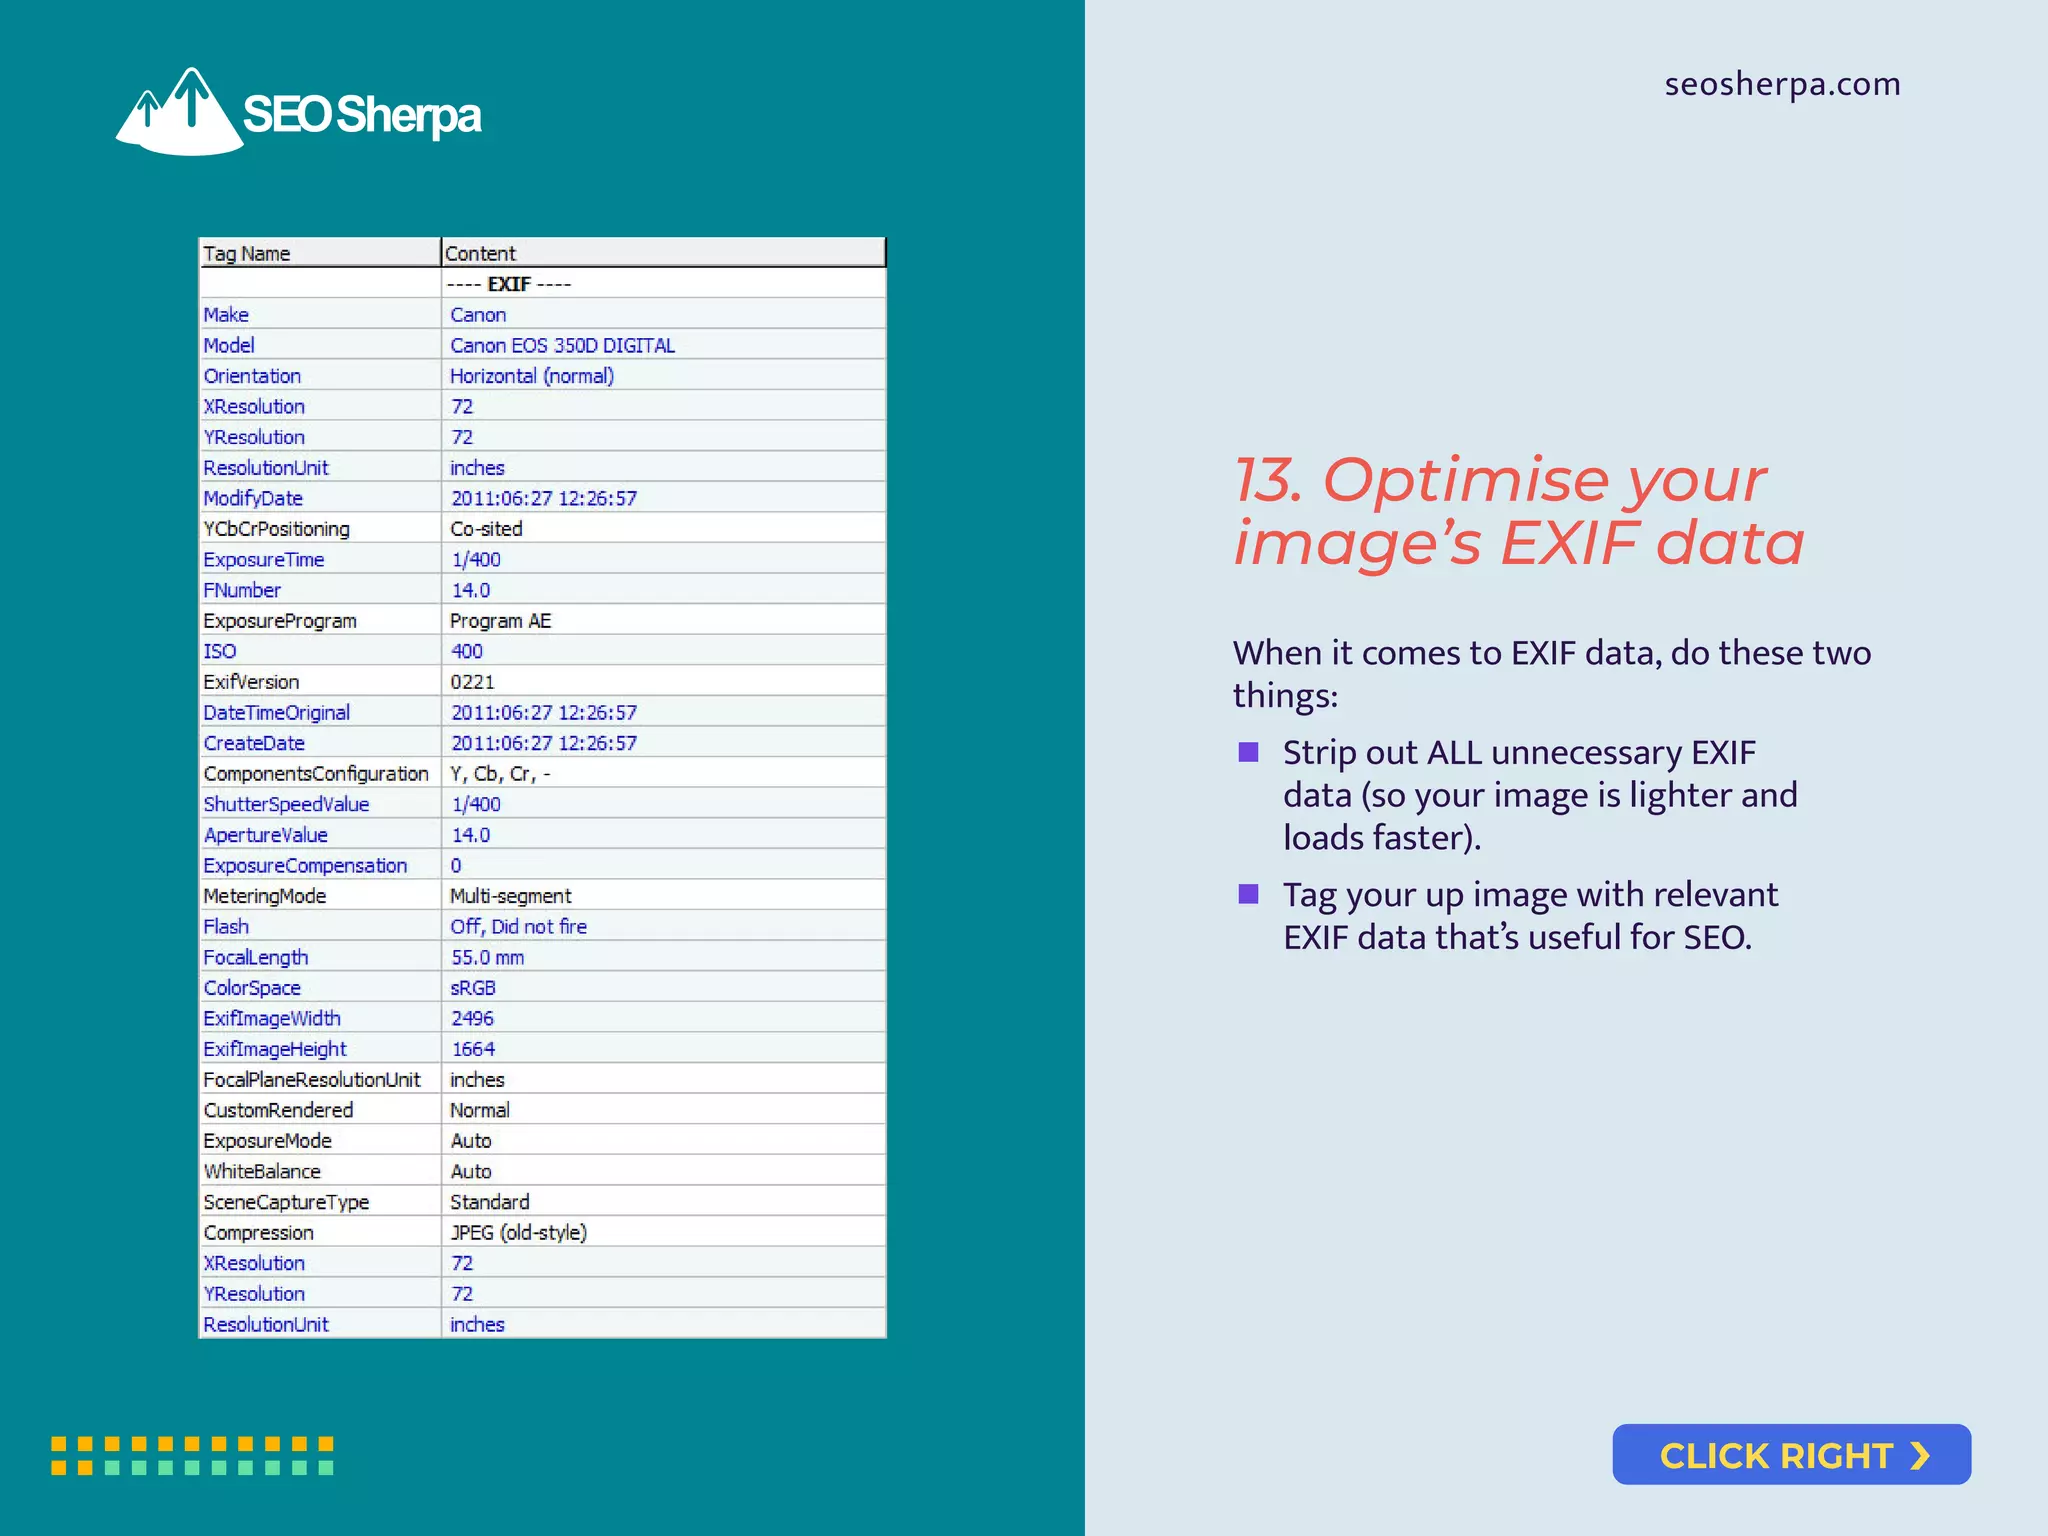The width and height of the screenshot is (2048, 1536).
Task: Click the 'JPEG (old-style)' value
Action: click(x=518, y=1233)
